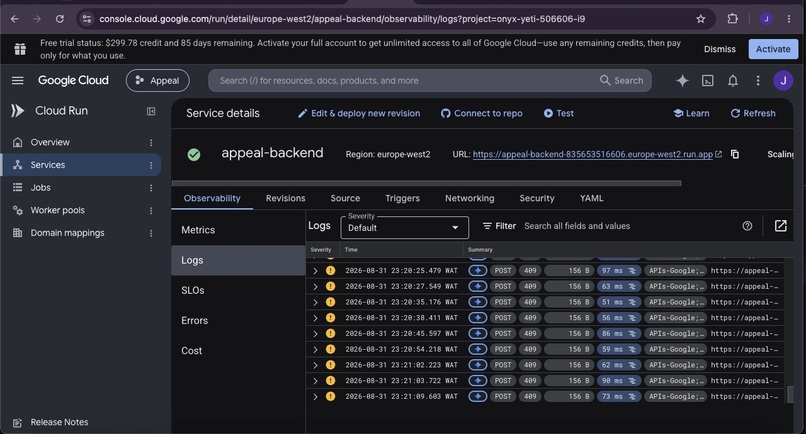This screenshot has height=434, width=806.
Task: Expand the 23:20:38.411 log entry
Action: pyautogui.click(x=315, y=318)
